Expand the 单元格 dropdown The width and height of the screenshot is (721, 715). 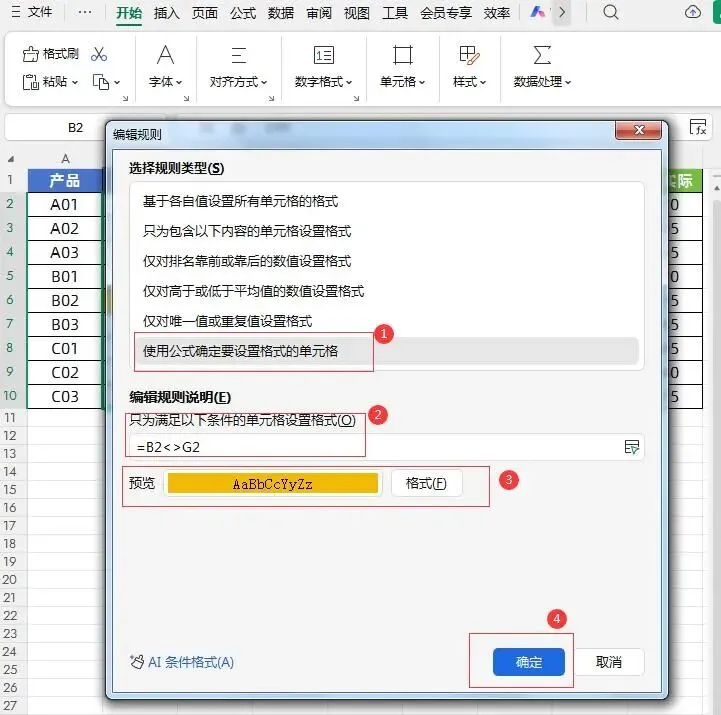[x=422, y=83]
